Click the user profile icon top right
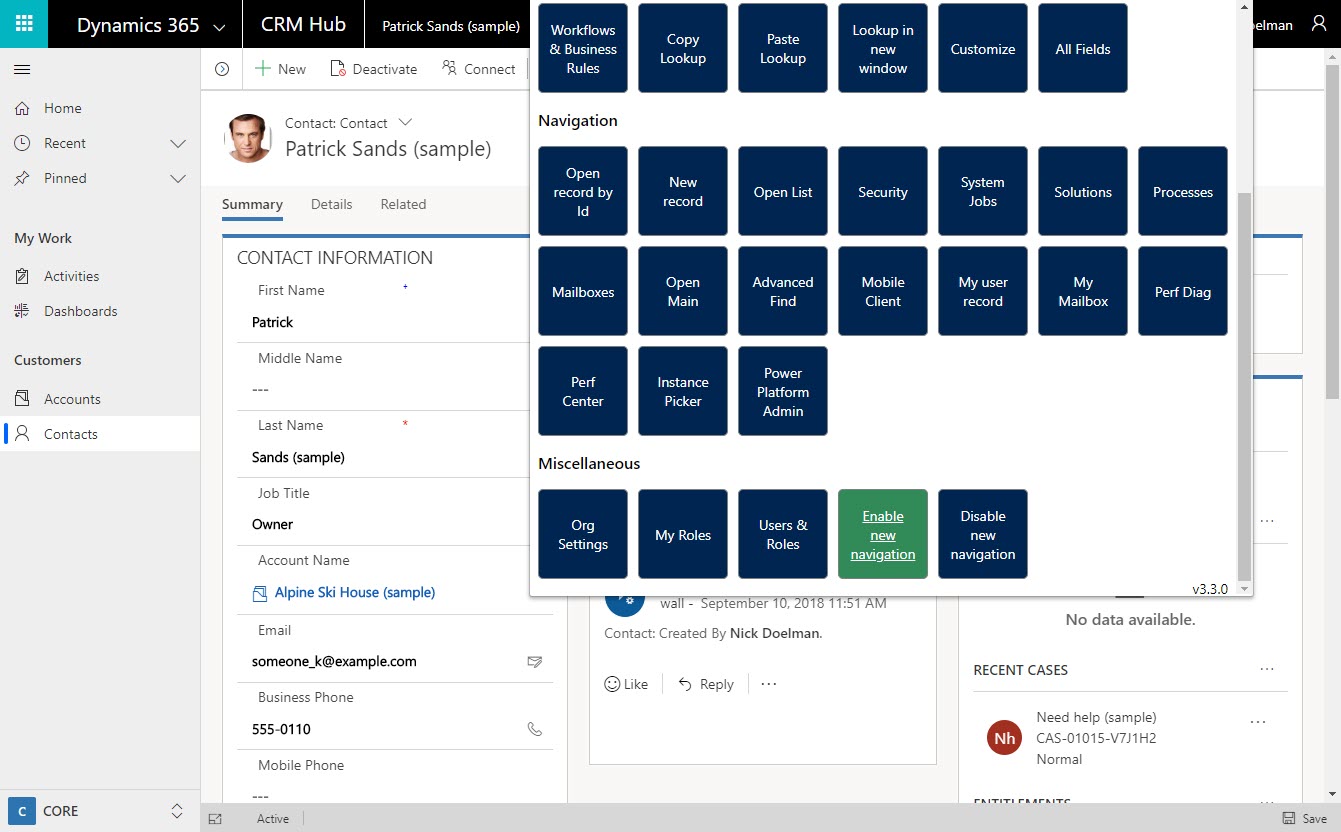The width and height of the screenshot is (1341, 832). 1318,24
